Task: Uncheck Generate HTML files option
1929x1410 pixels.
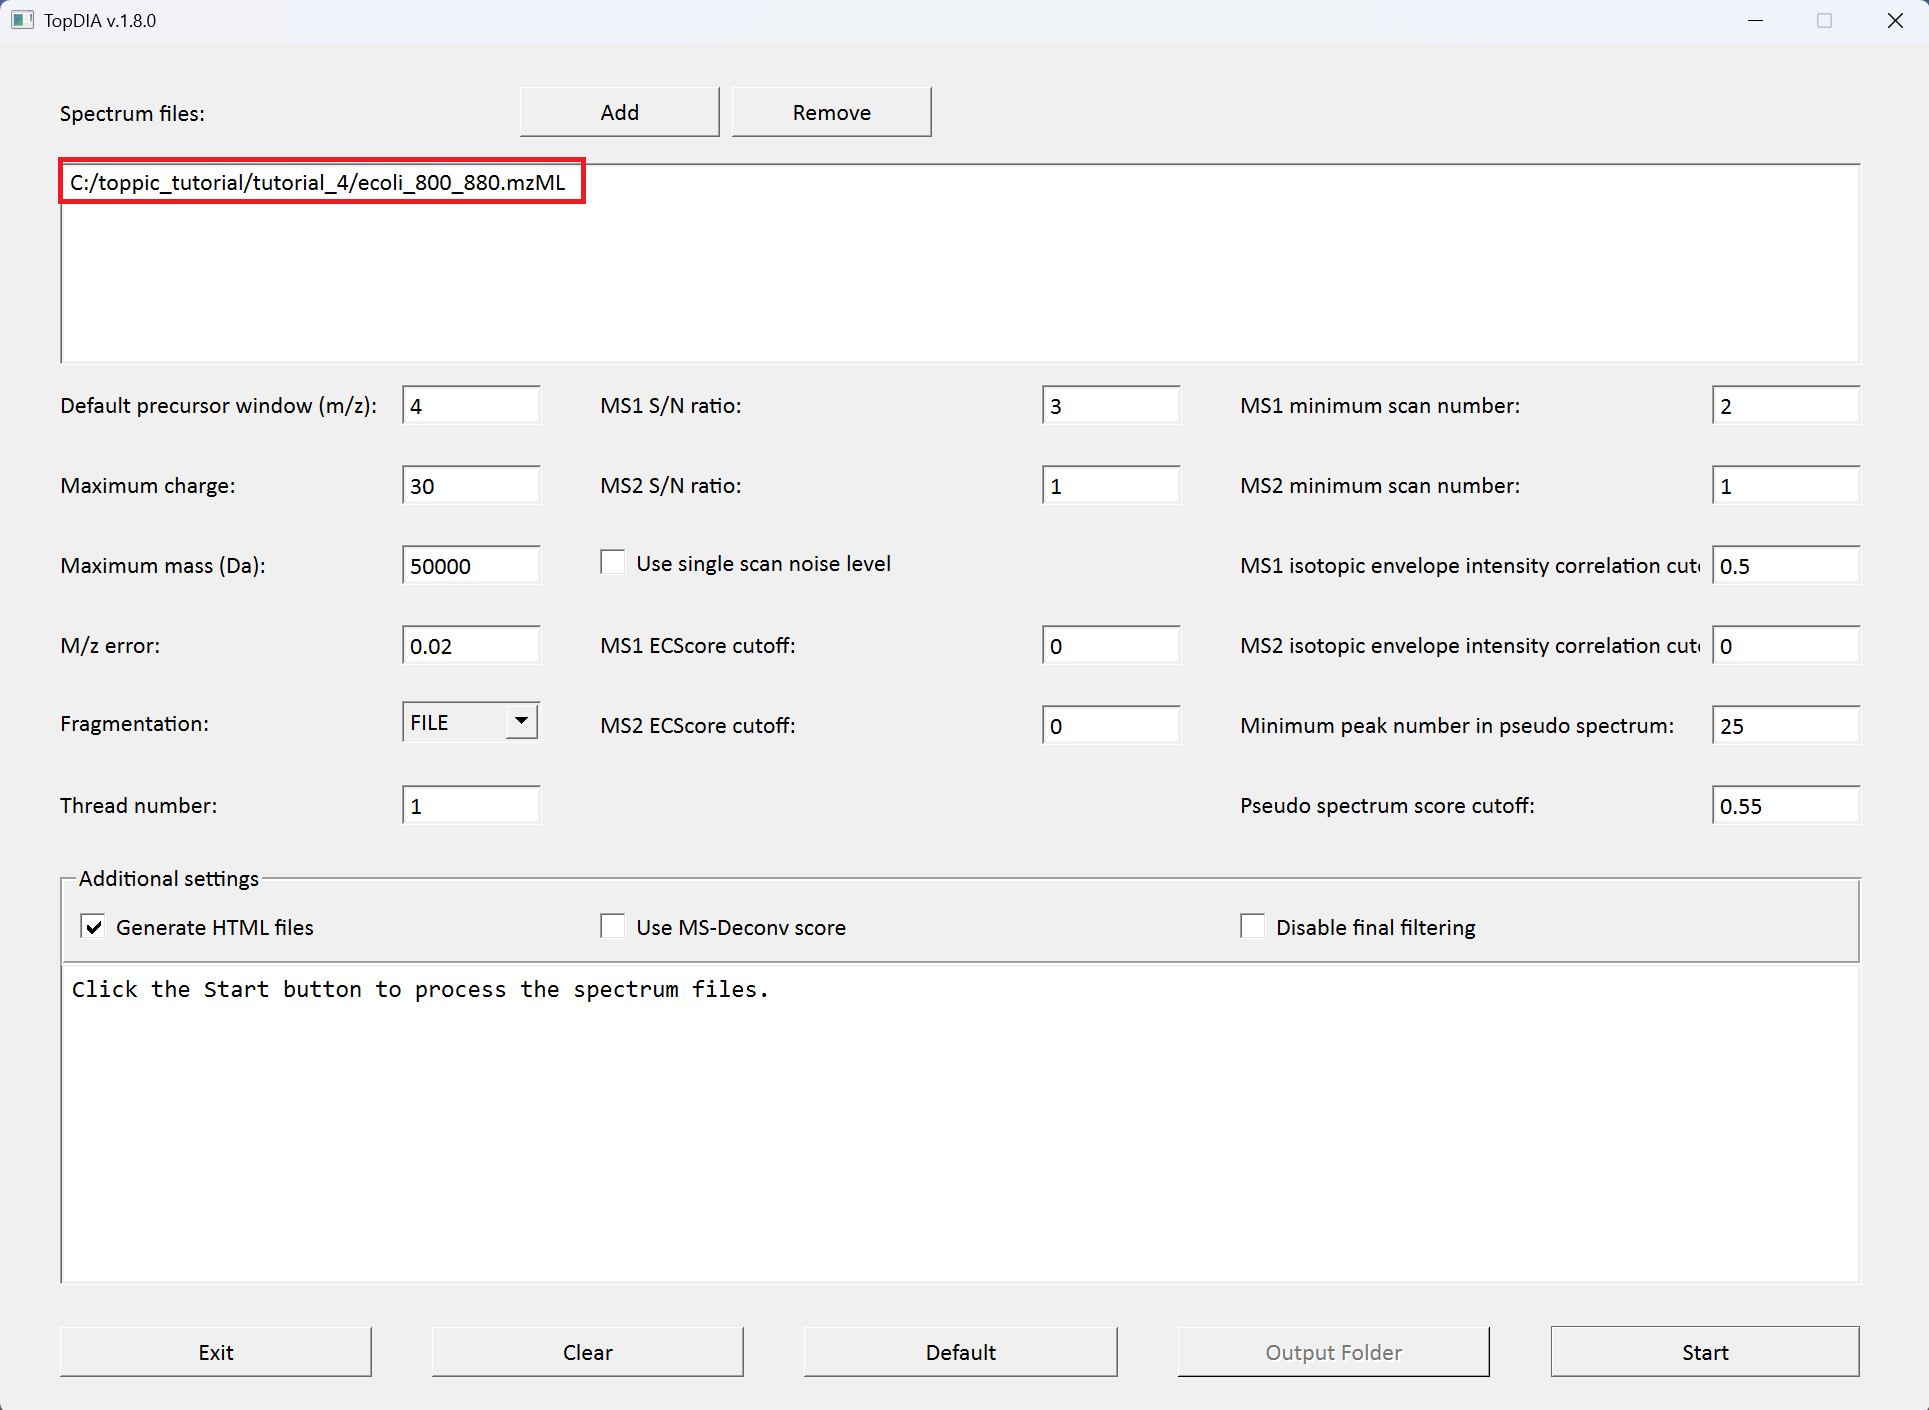Action: [x=93, y=927]
